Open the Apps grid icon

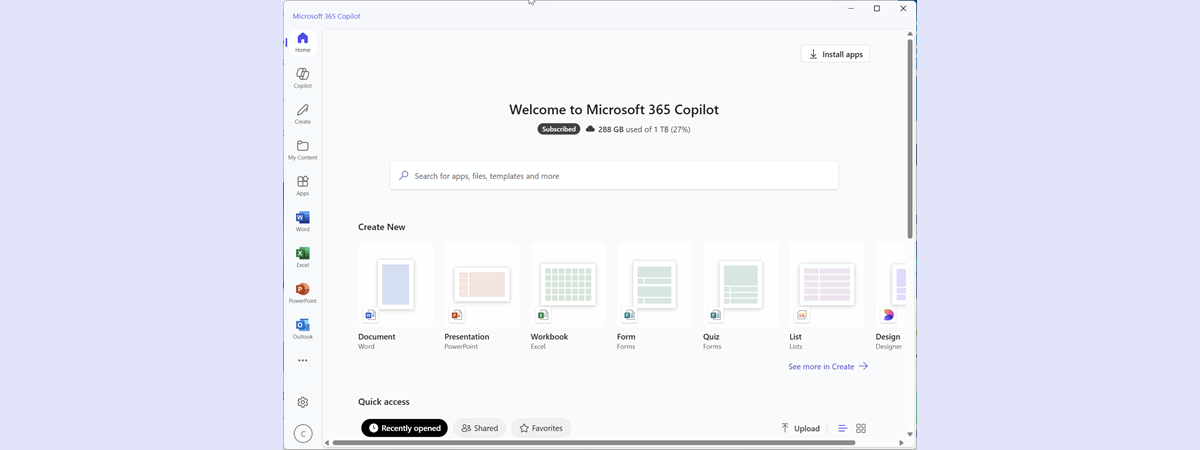pos(302,186)
